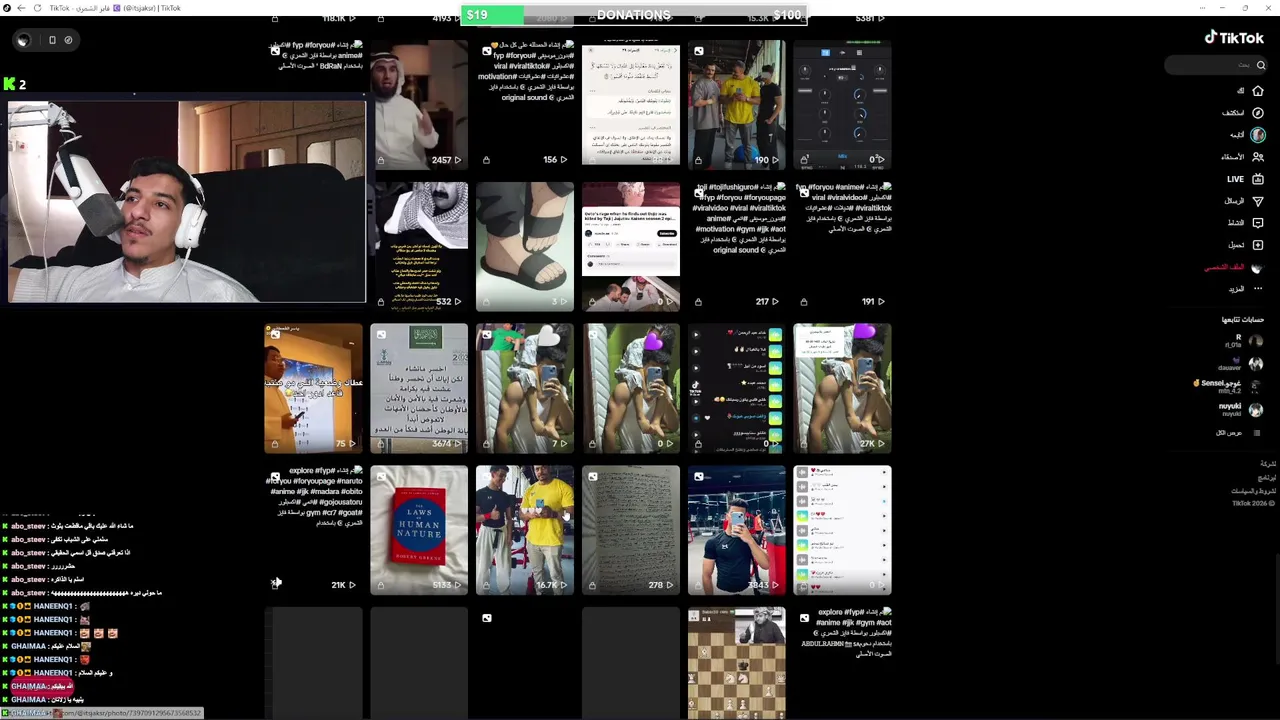Click the compass icon in the floating pill
Image resolution: width=1280 pixels, height=720 pixels.
point(68,40)
